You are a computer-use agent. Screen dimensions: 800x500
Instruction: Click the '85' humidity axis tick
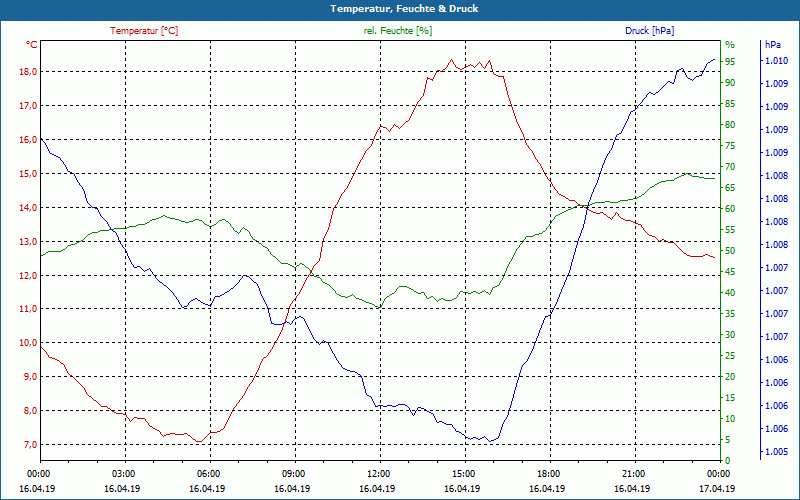click(730, 104)
